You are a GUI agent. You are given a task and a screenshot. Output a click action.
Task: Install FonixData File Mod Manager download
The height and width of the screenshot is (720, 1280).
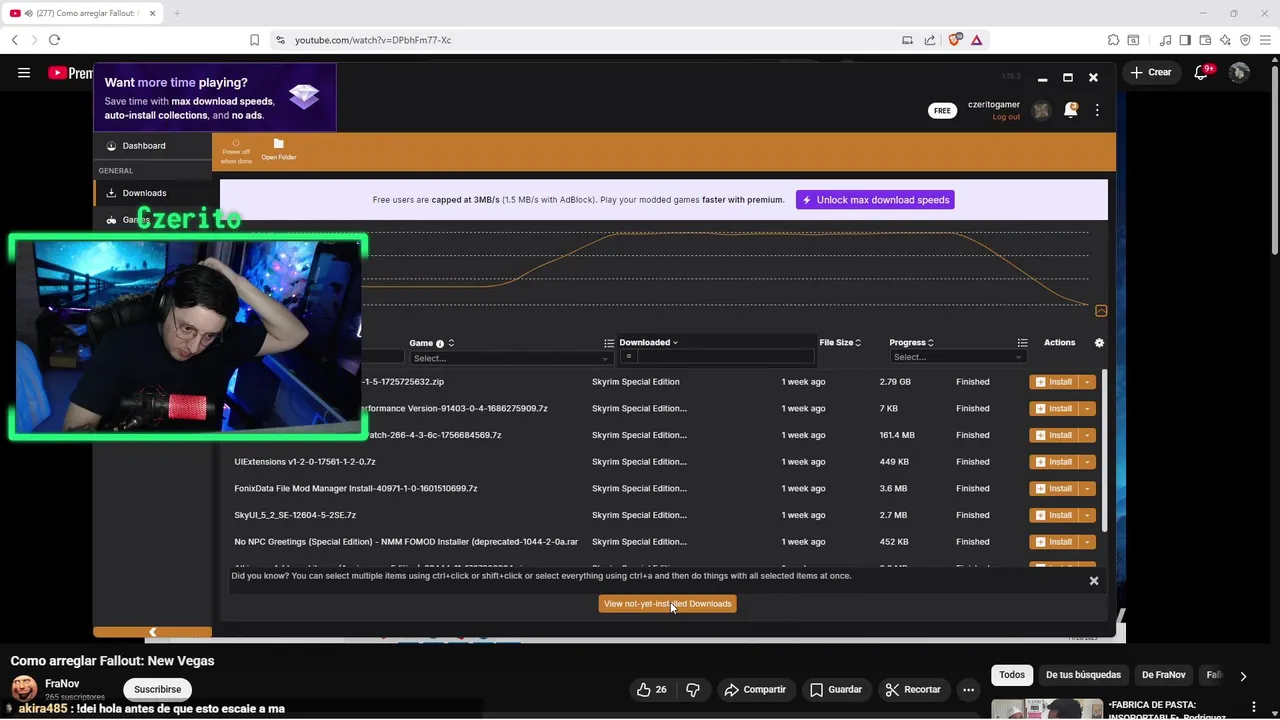pyautogui.click(x=1054, y=489)
